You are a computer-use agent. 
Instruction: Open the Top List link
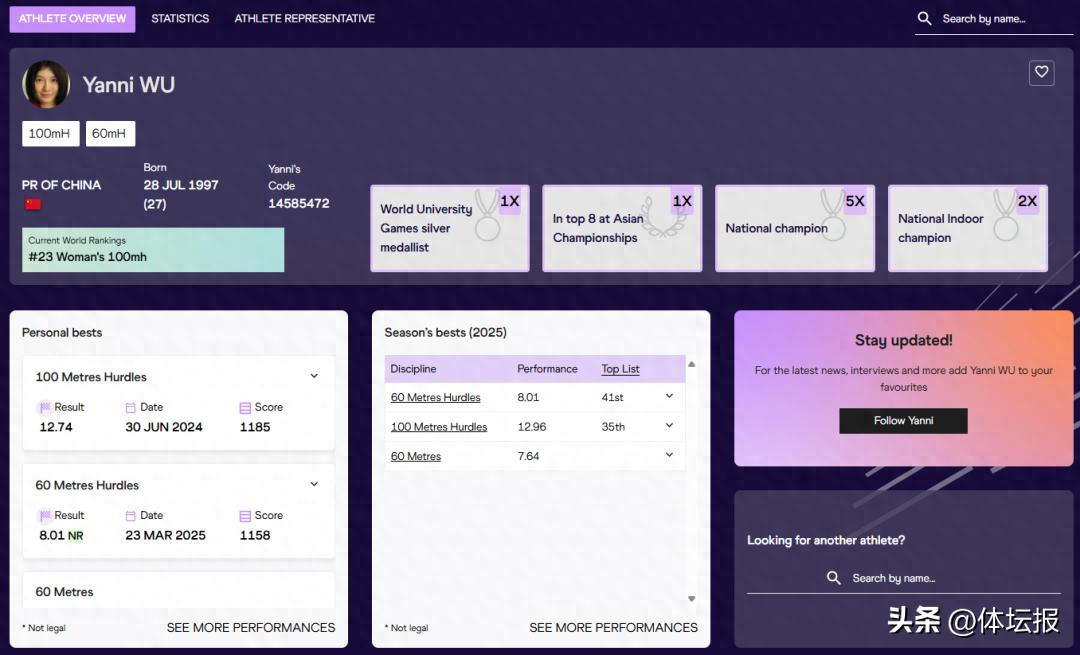(x=620, y=369)
